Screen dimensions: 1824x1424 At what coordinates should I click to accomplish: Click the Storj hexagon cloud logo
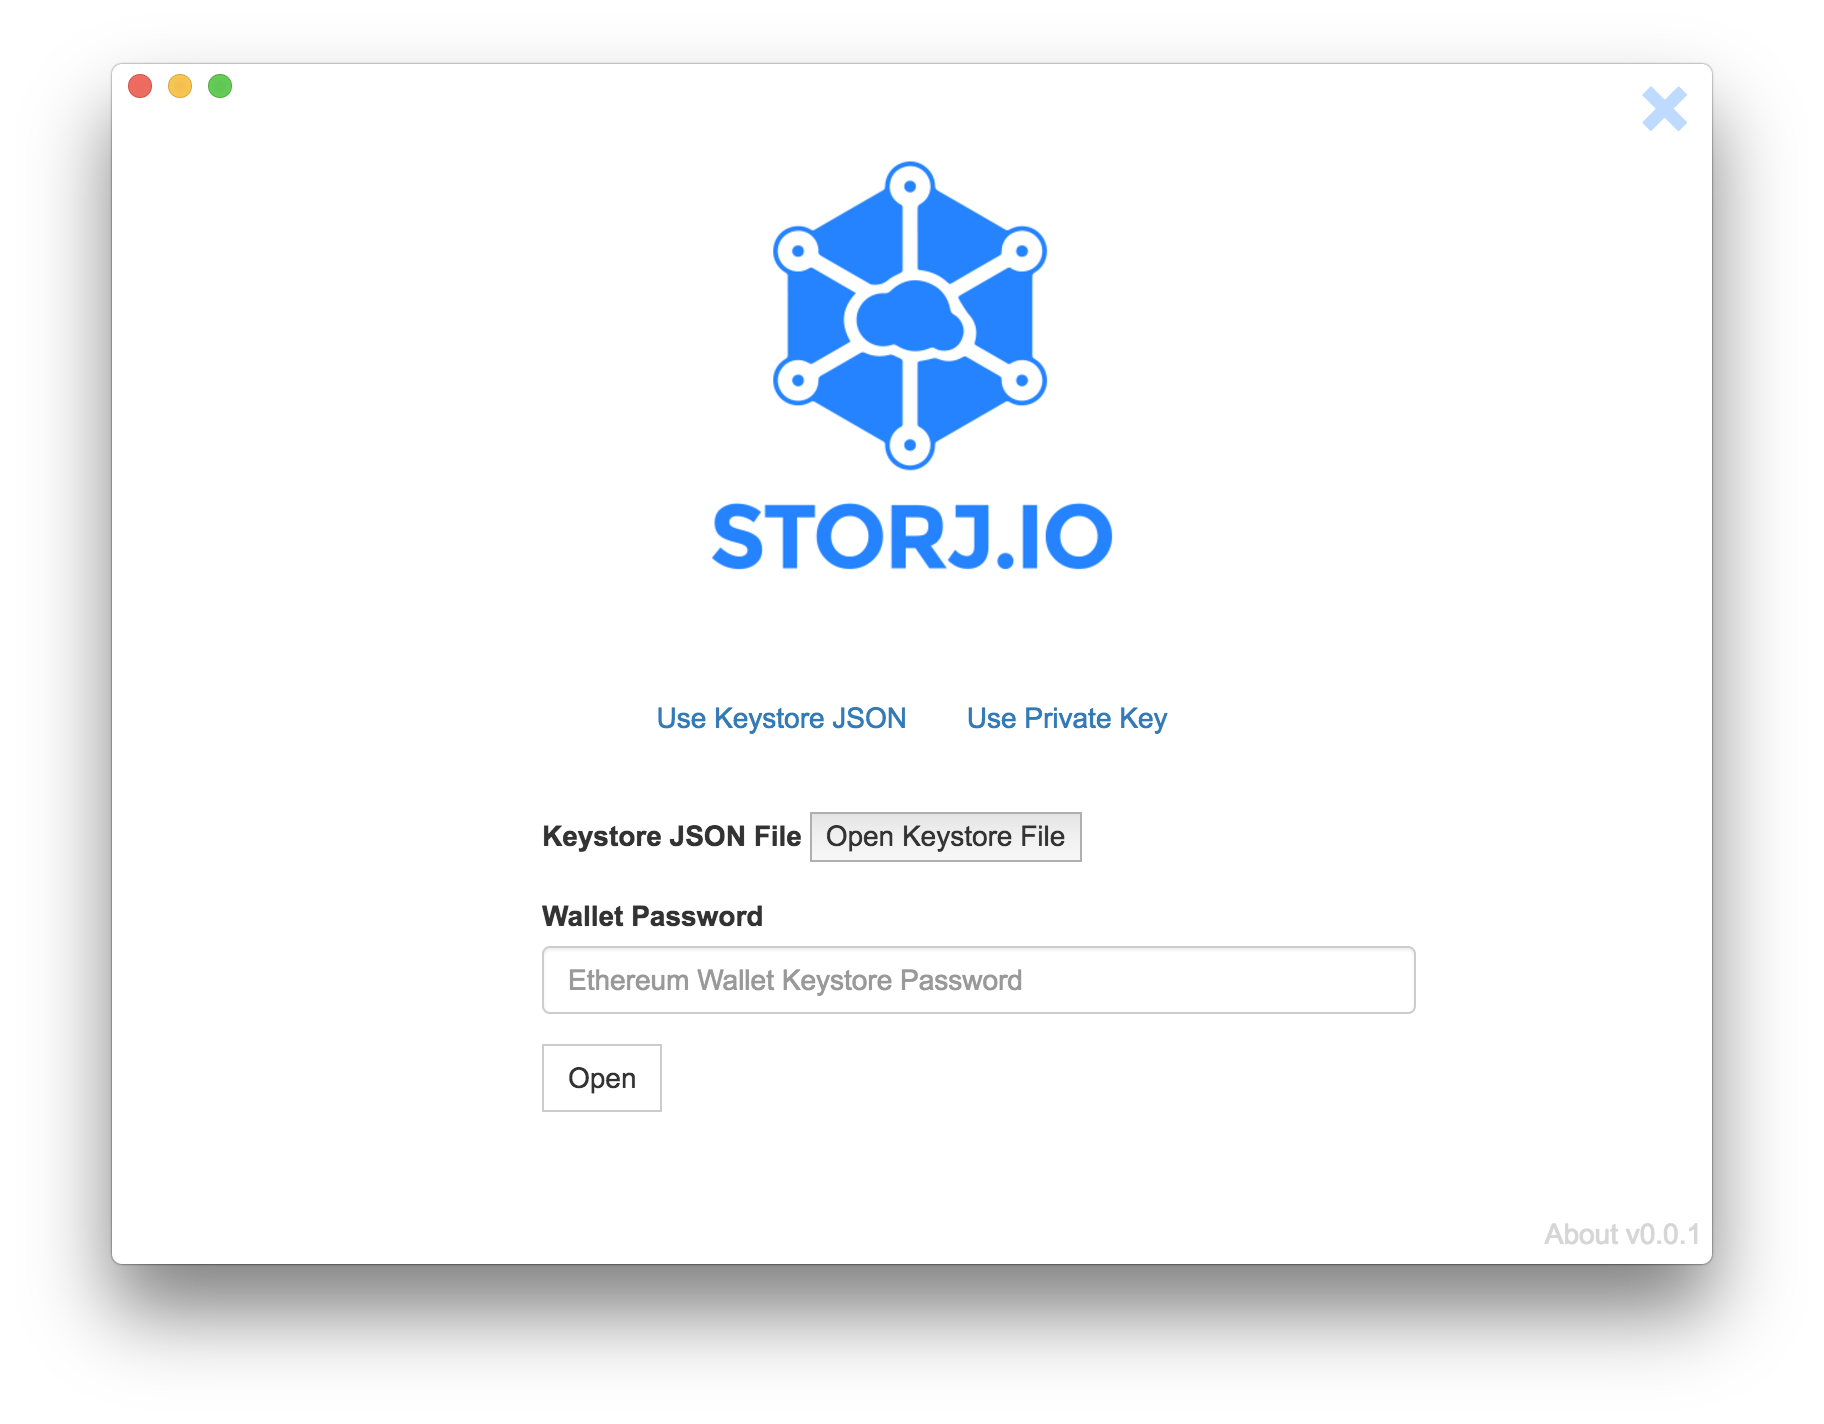tap(910, 315)
